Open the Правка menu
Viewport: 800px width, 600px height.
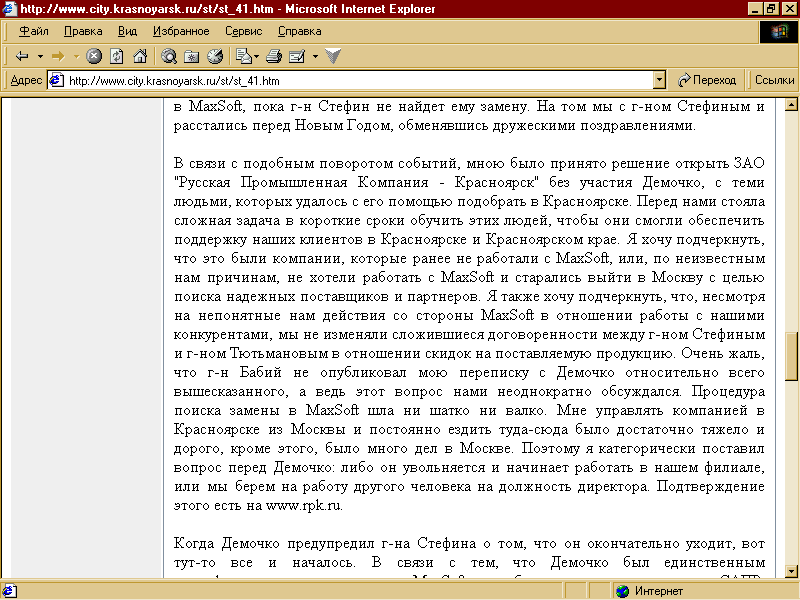83,31
